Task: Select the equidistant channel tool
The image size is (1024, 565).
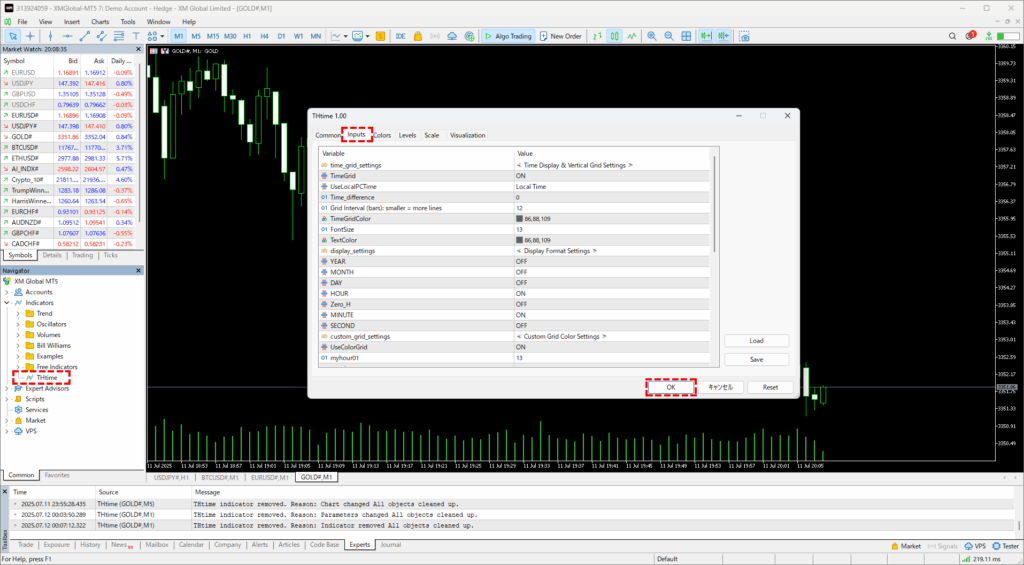Action: (101, 36)
